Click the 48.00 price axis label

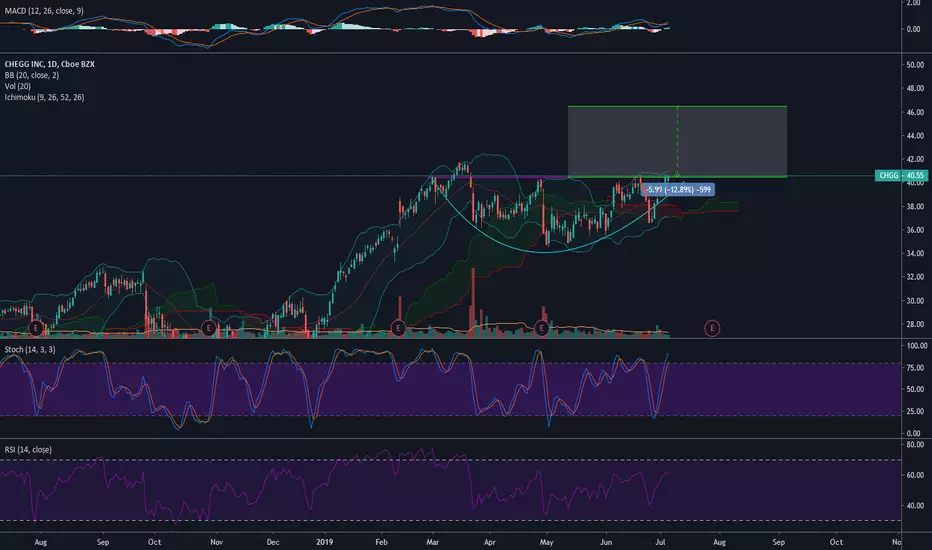coord(915,88)
